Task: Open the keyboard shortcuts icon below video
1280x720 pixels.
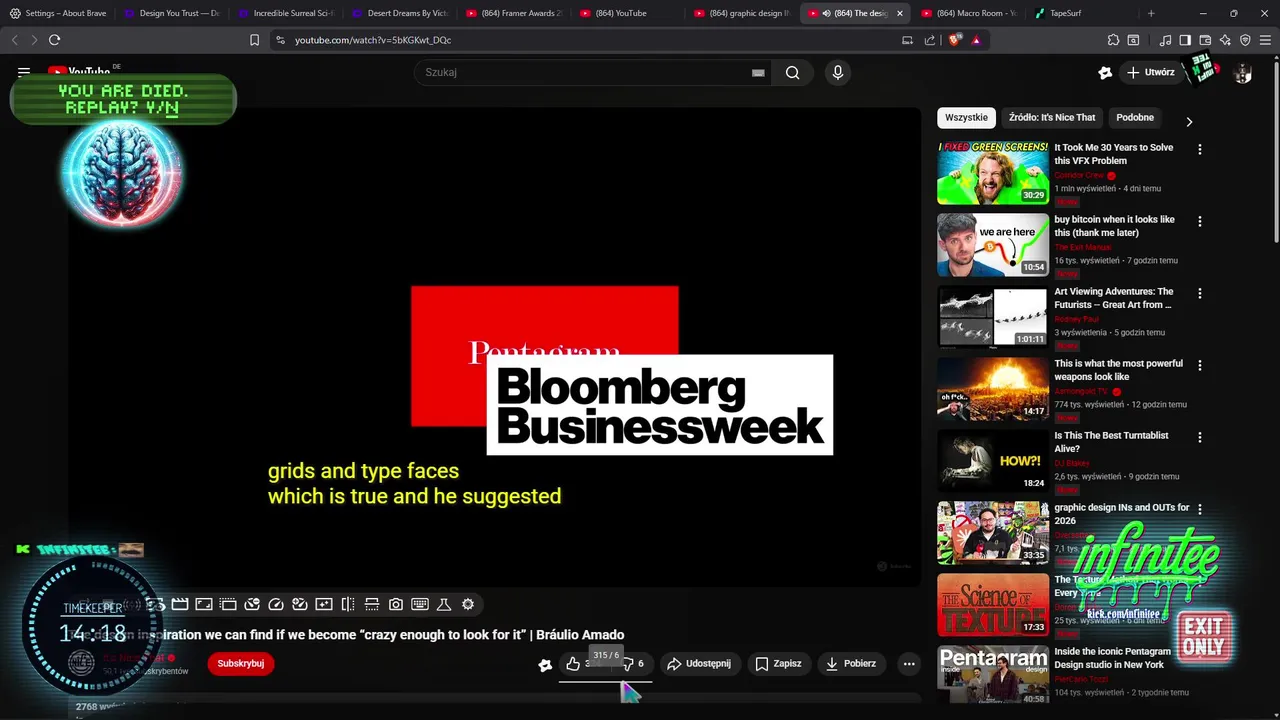Action: 420,604
